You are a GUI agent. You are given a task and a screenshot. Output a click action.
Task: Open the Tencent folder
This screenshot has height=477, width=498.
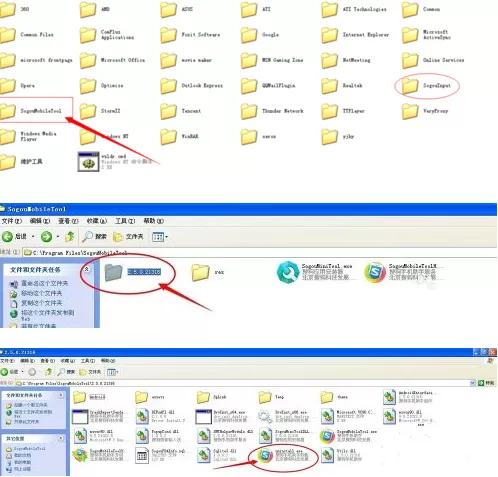point(181,111)
